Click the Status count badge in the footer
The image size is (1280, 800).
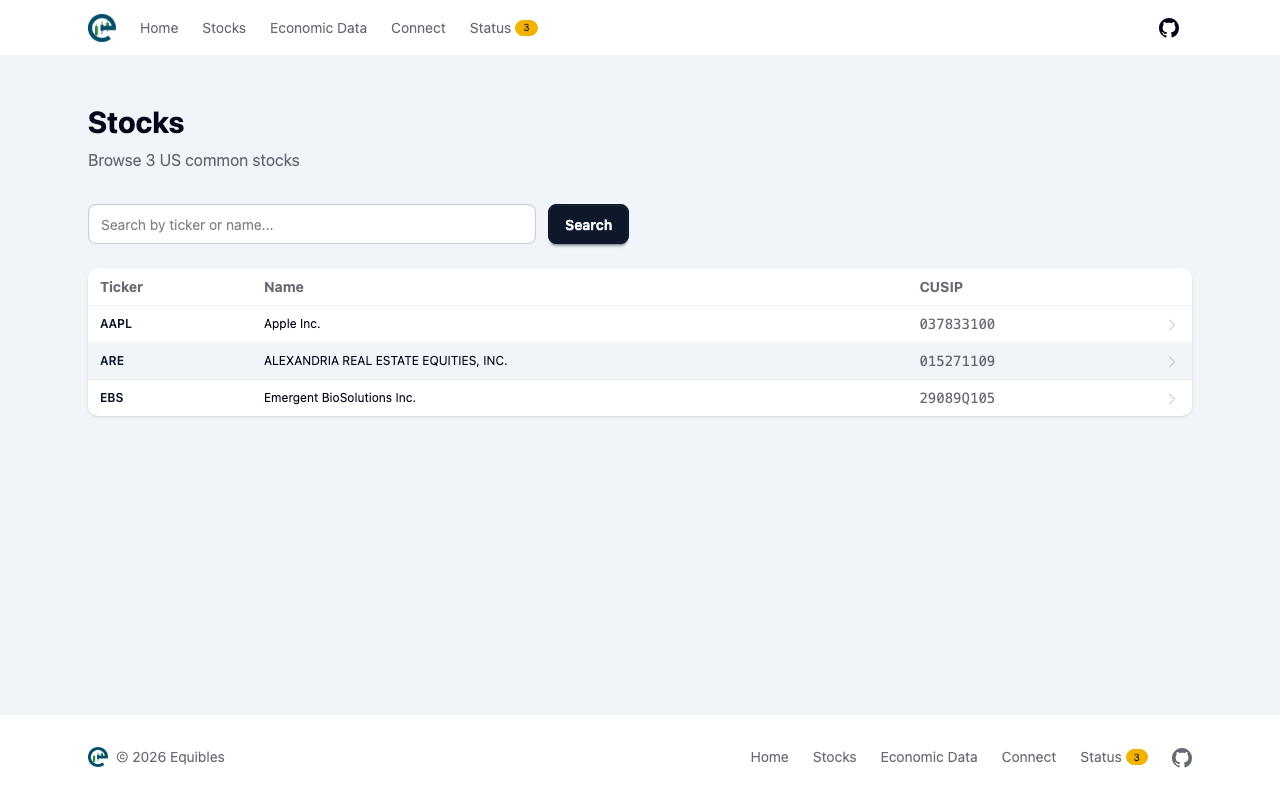click(x=1137, y=757)
